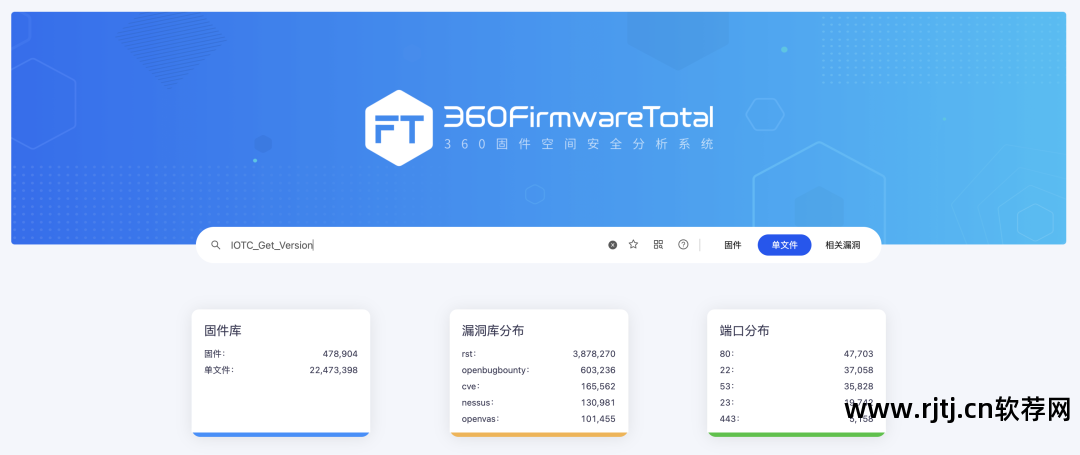1080x455 pixels.
Task: Open the 固件库 card heading
Action: [223, 331]
